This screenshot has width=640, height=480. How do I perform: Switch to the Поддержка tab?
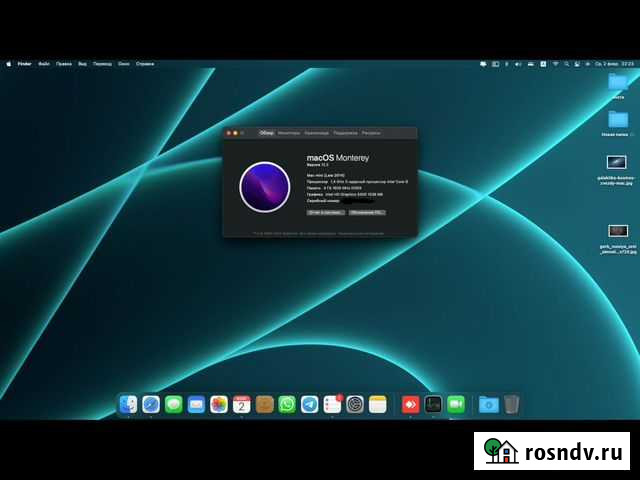345,132
